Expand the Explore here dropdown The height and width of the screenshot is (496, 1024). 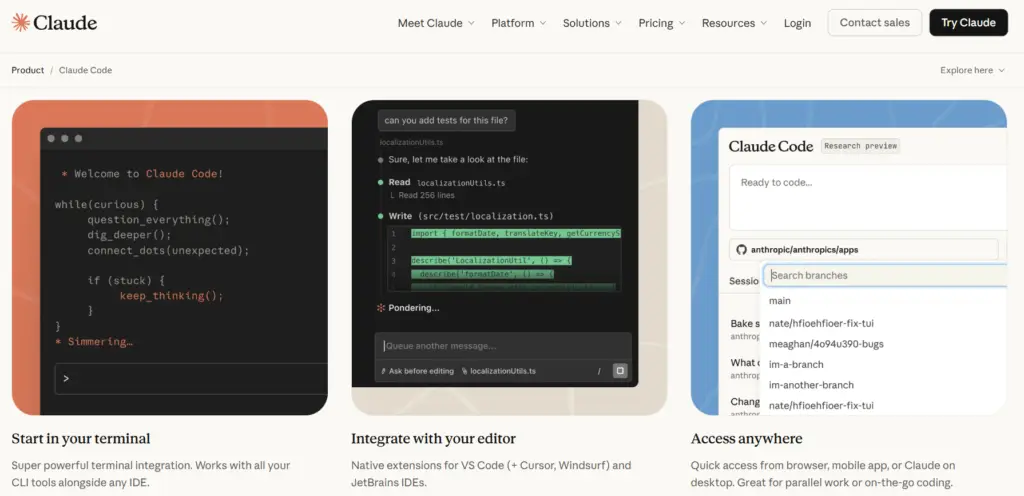point(972,70)
